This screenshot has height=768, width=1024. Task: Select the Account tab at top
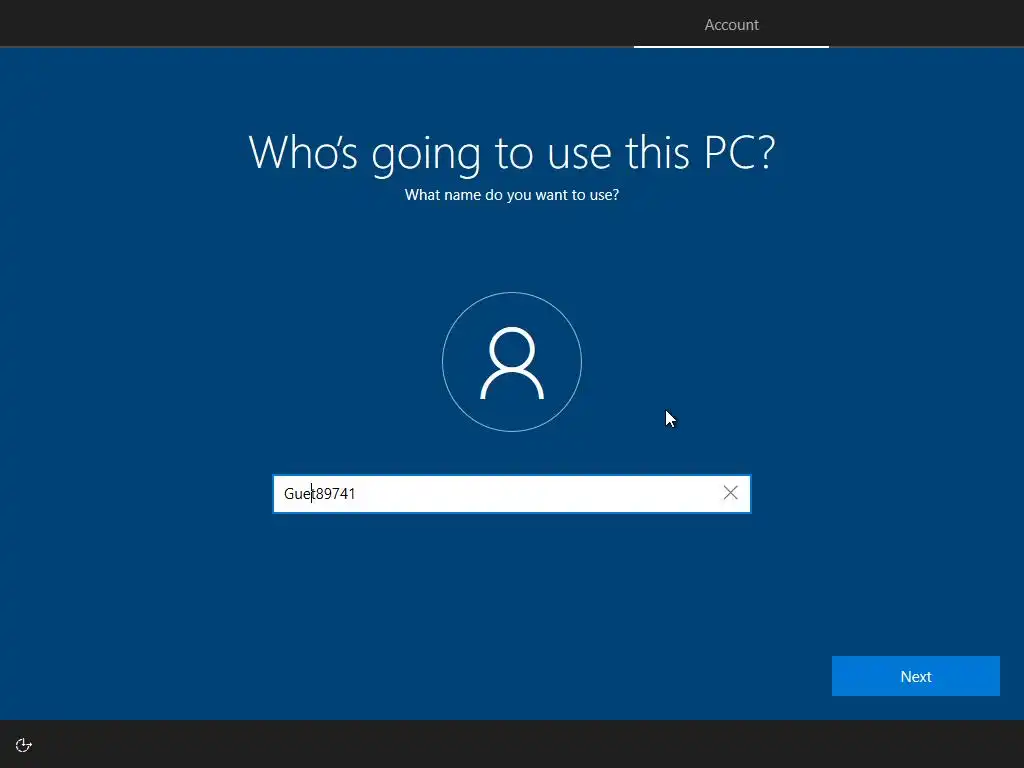coord(731,25)
